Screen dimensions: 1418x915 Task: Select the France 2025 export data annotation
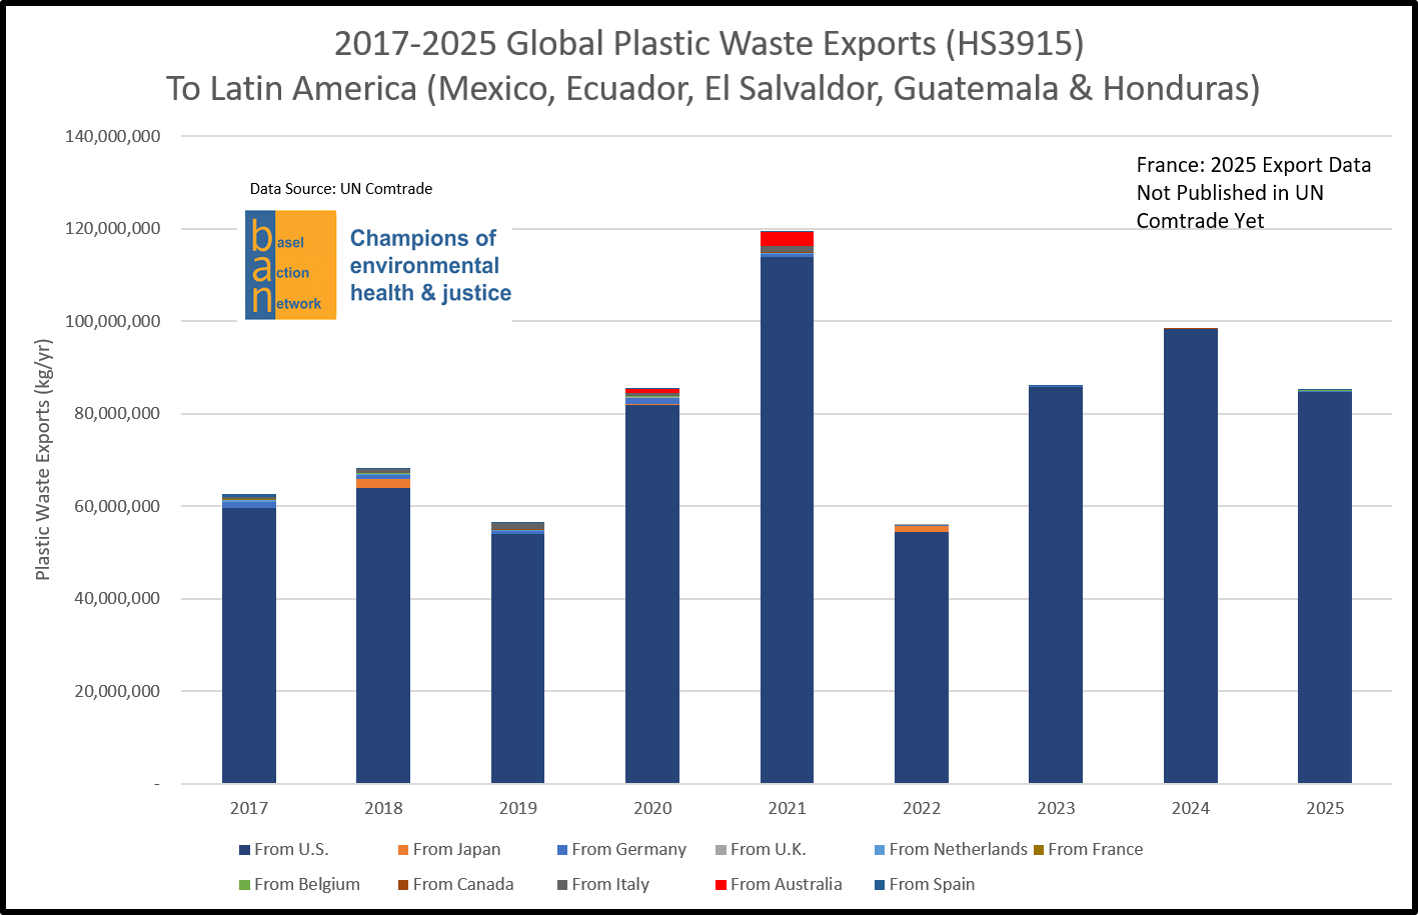[x=1254, y=193]
